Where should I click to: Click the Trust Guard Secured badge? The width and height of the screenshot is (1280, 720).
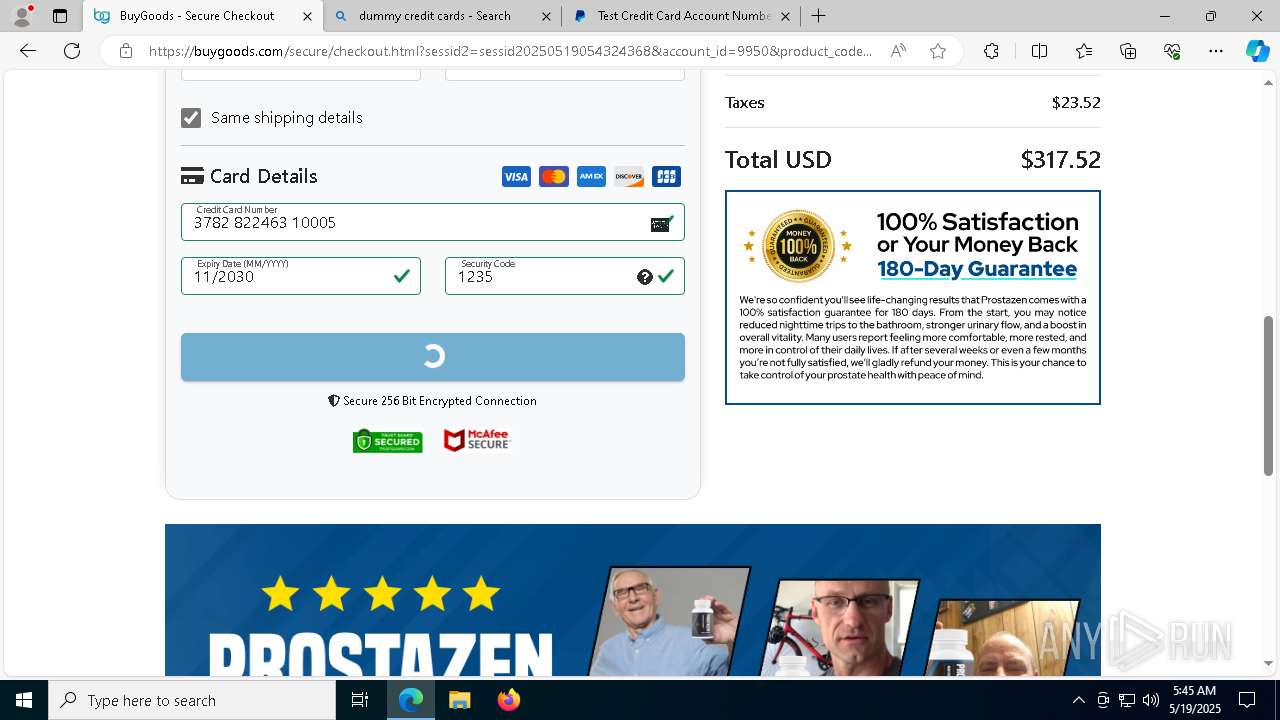388,441
